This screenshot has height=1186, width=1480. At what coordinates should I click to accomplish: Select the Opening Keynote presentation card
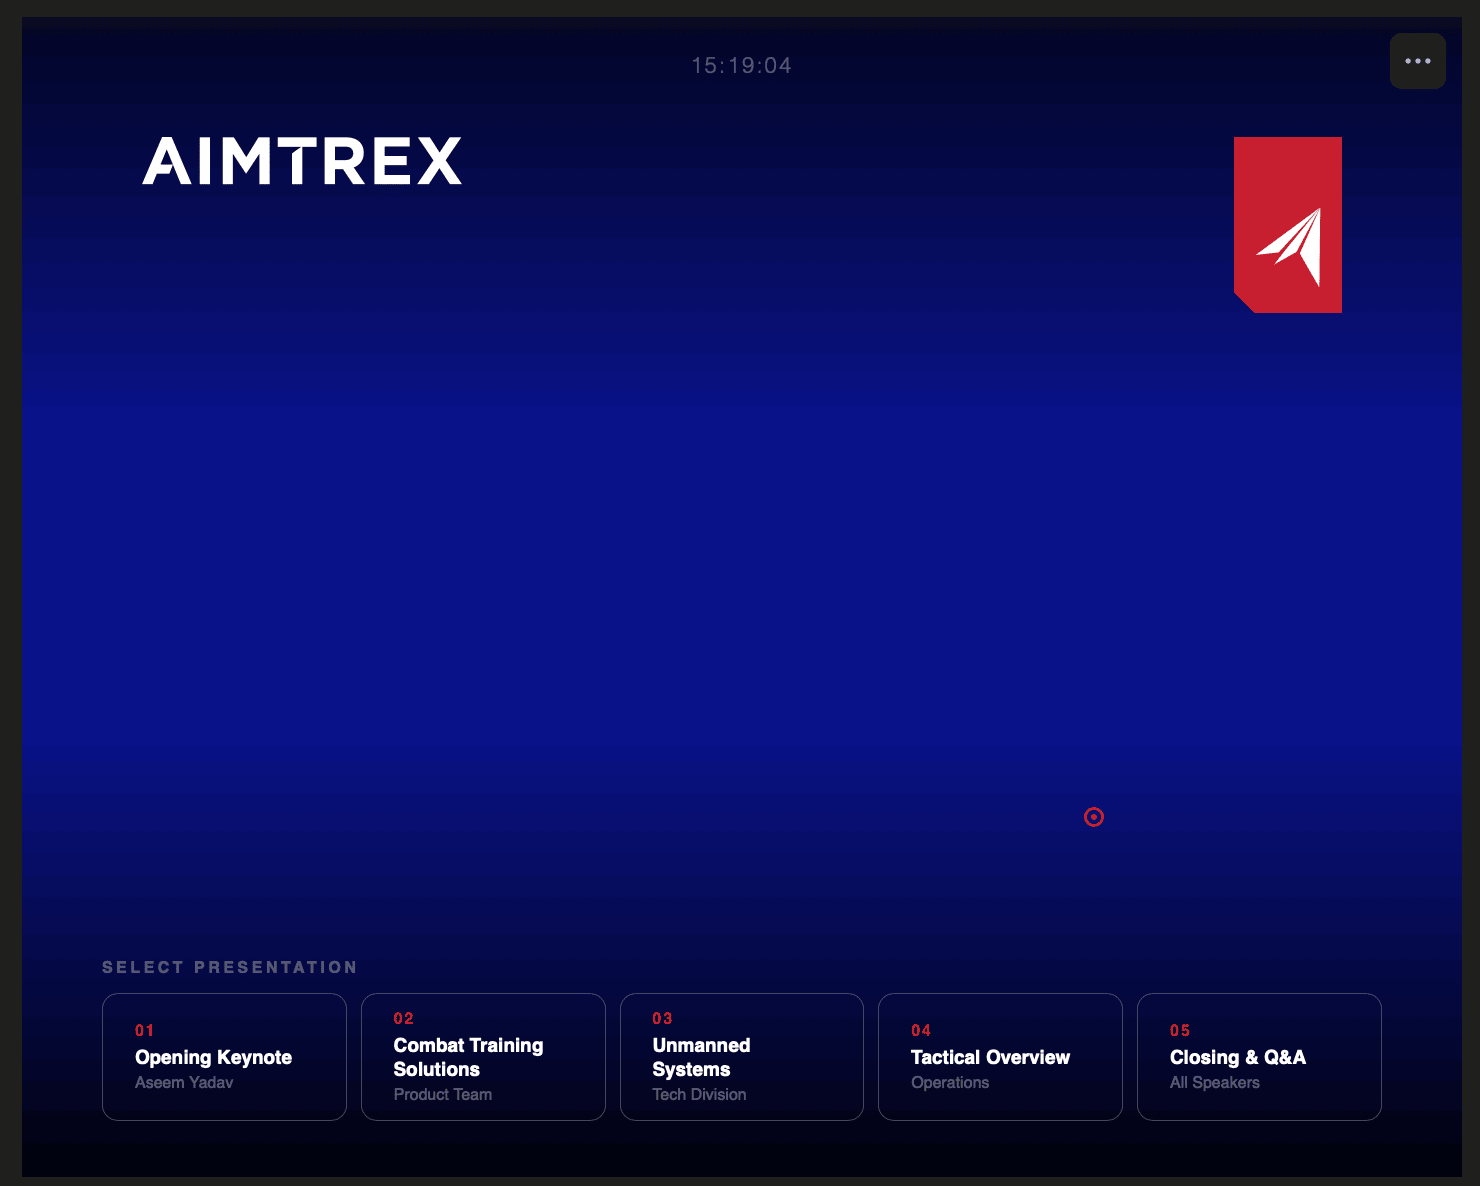(224, 1057)
